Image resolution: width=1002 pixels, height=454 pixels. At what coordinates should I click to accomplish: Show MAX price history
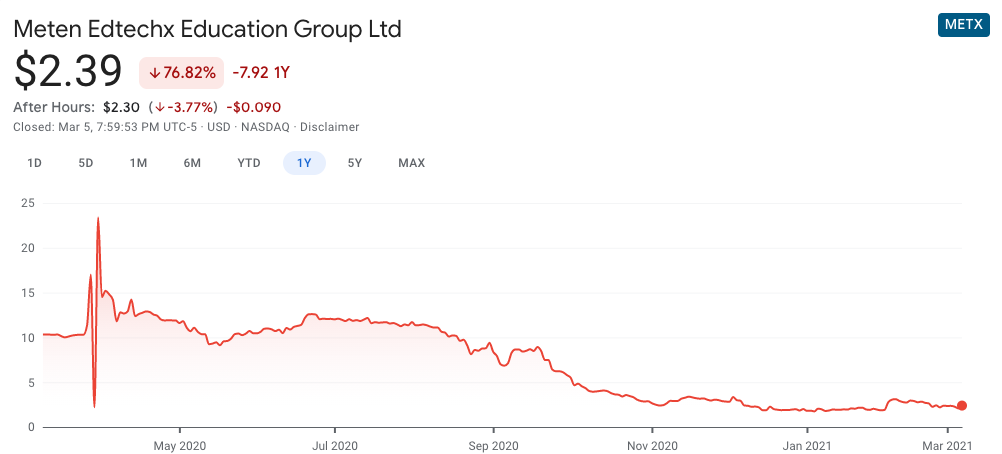coord(411,163)
